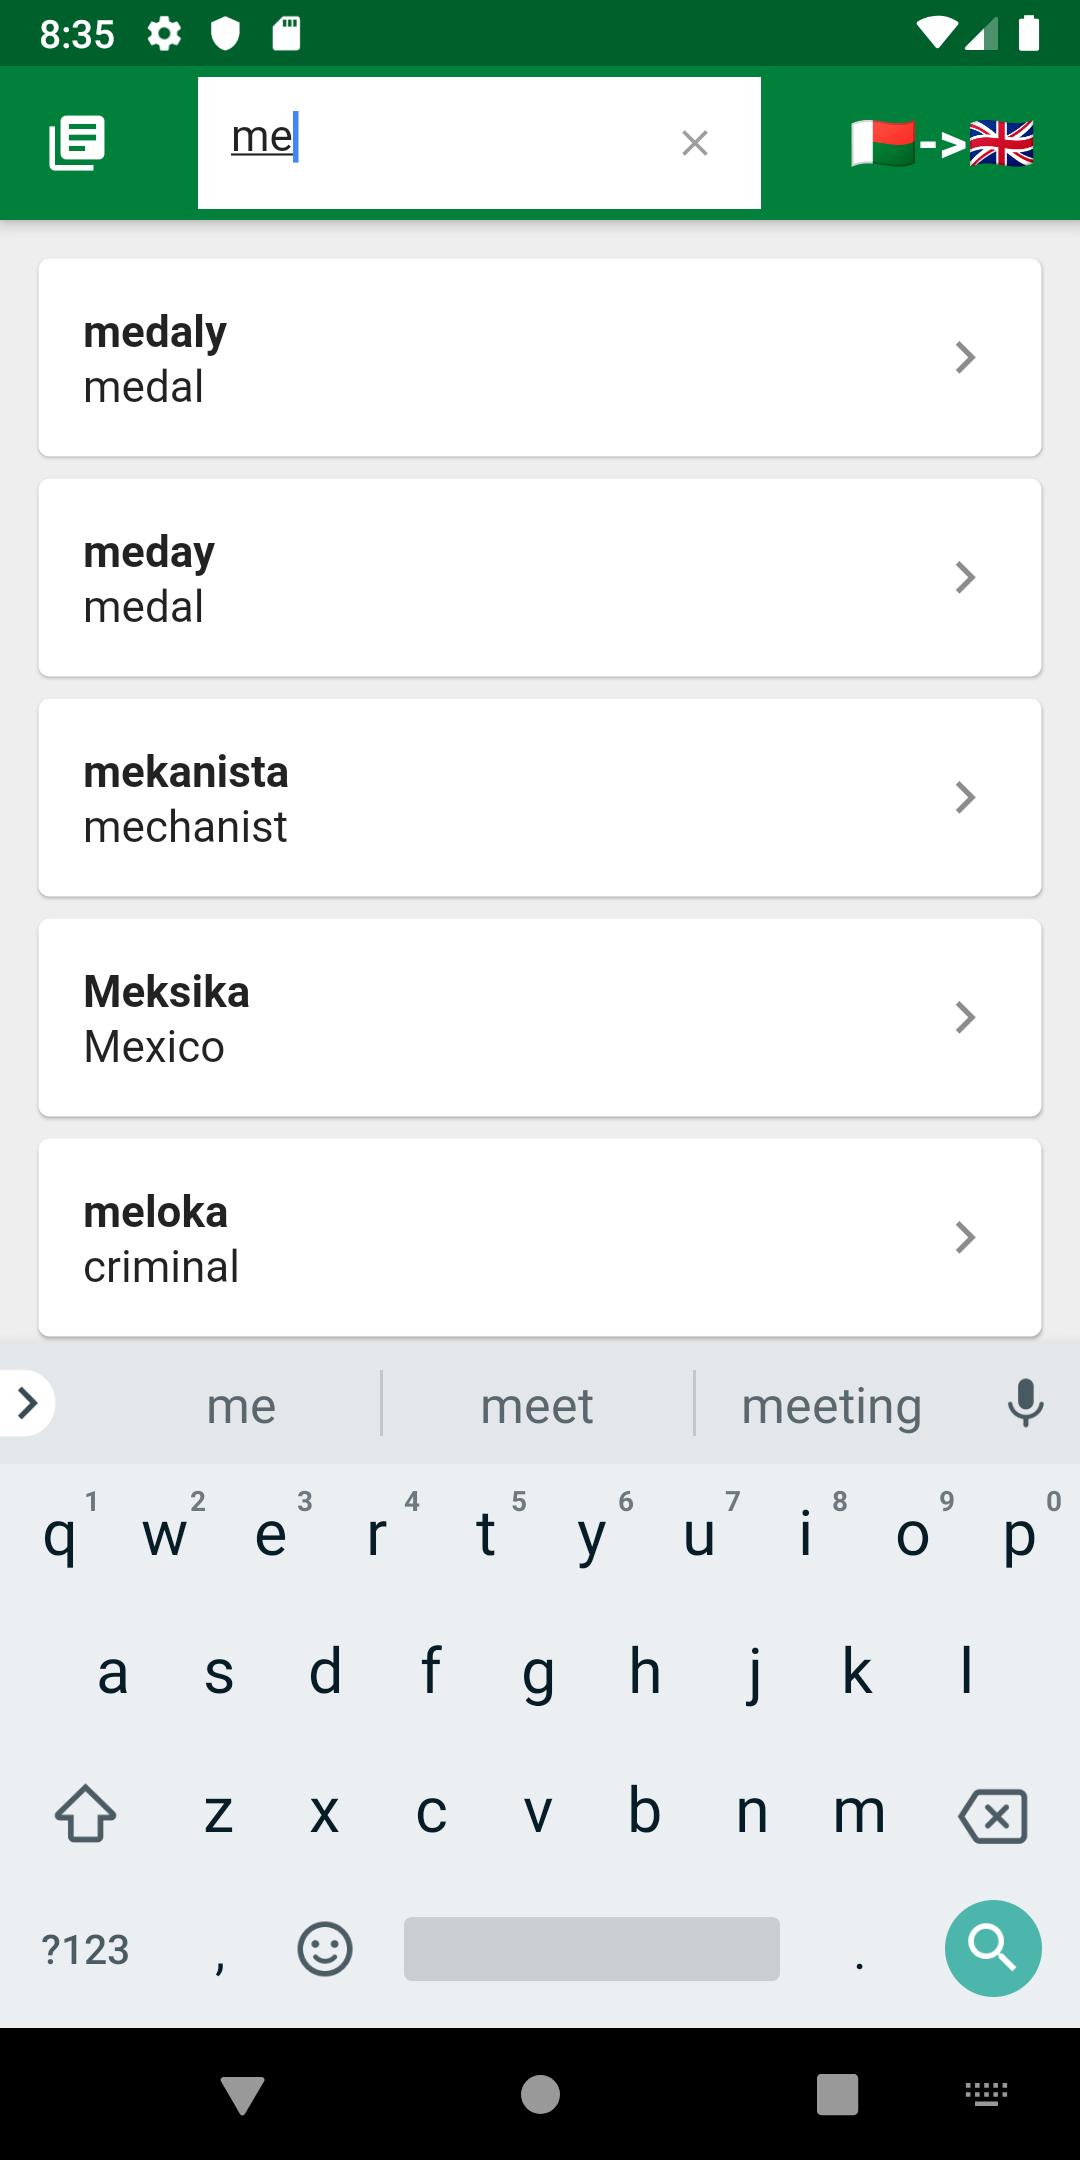This screenshot has width=1080, height=2160.
Task: Choose the 'meet' keyboard suggestion
Action: (537, 1405)
